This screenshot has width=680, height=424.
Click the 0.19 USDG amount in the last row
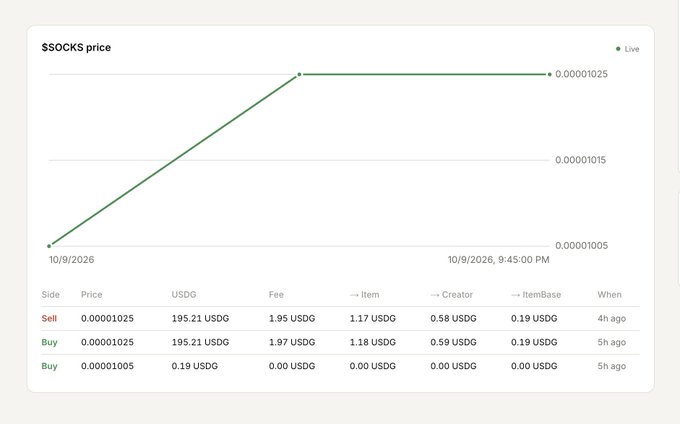pos(194,366)
